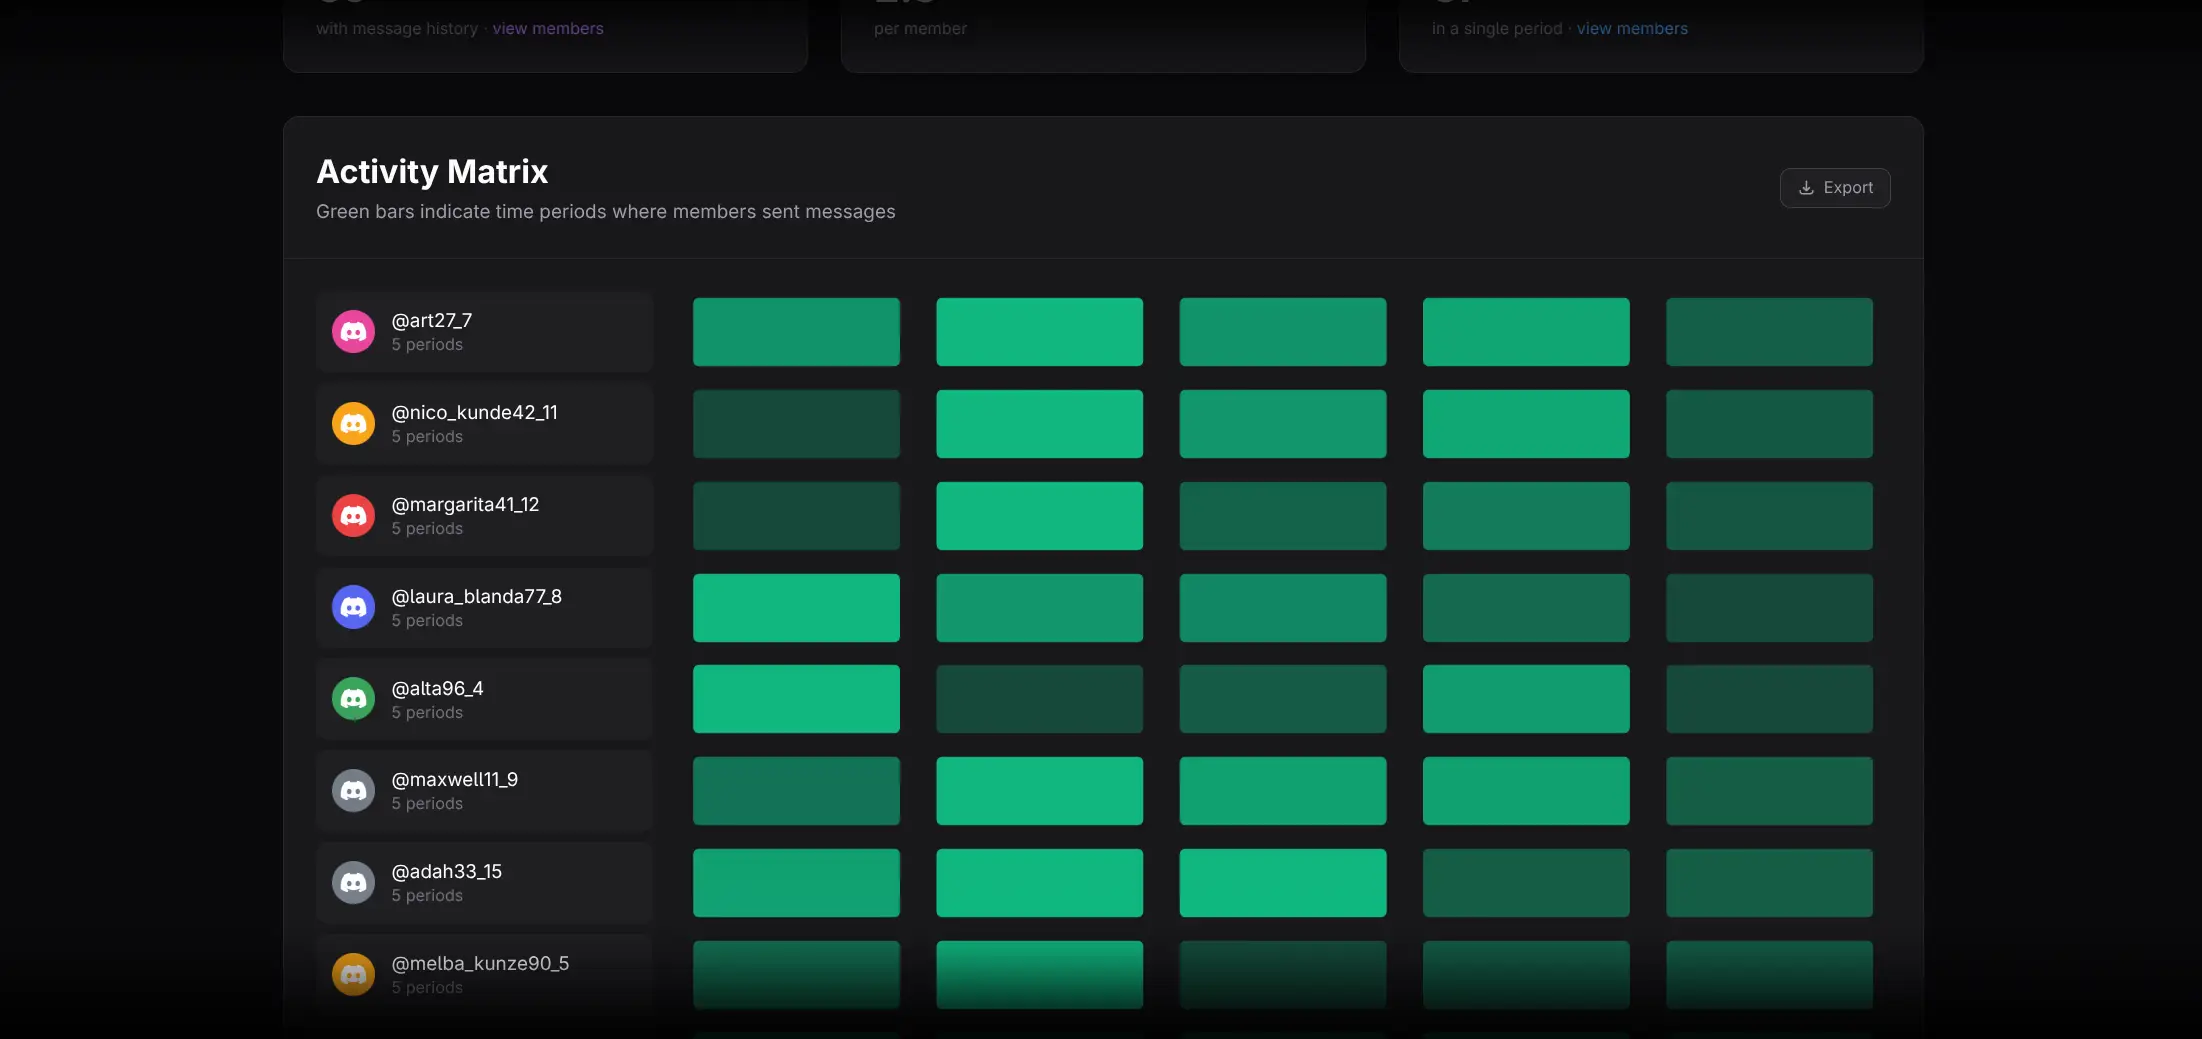Click @adah33_15 third period bar

point(1283,883)
